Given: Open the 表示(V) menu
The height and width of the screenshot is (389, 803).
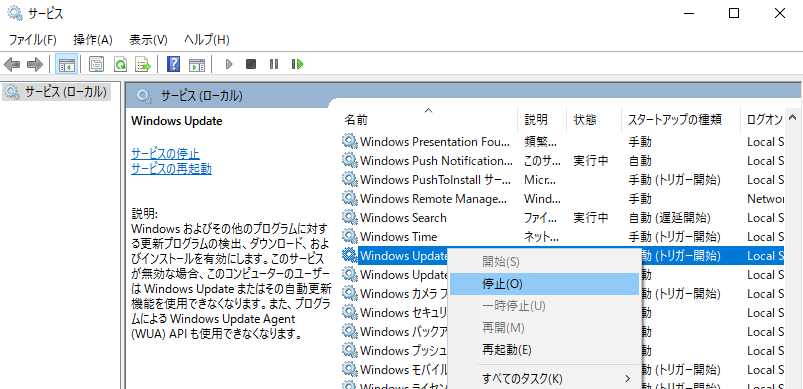Looking at the screenshot, I should pyautogui.click(x=149, y=40).
